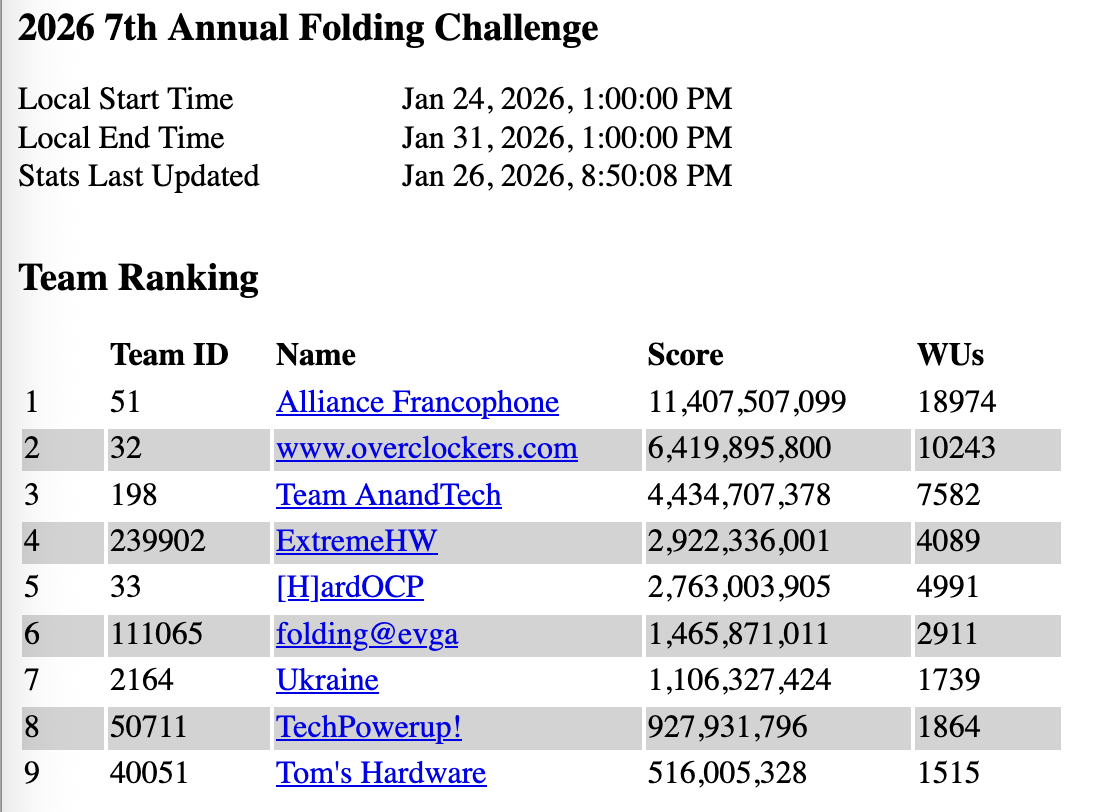Viewport: 1096px width, 812px height.
Task: Open the [H]ardOCP team link
Action: (x=350, y=587)
